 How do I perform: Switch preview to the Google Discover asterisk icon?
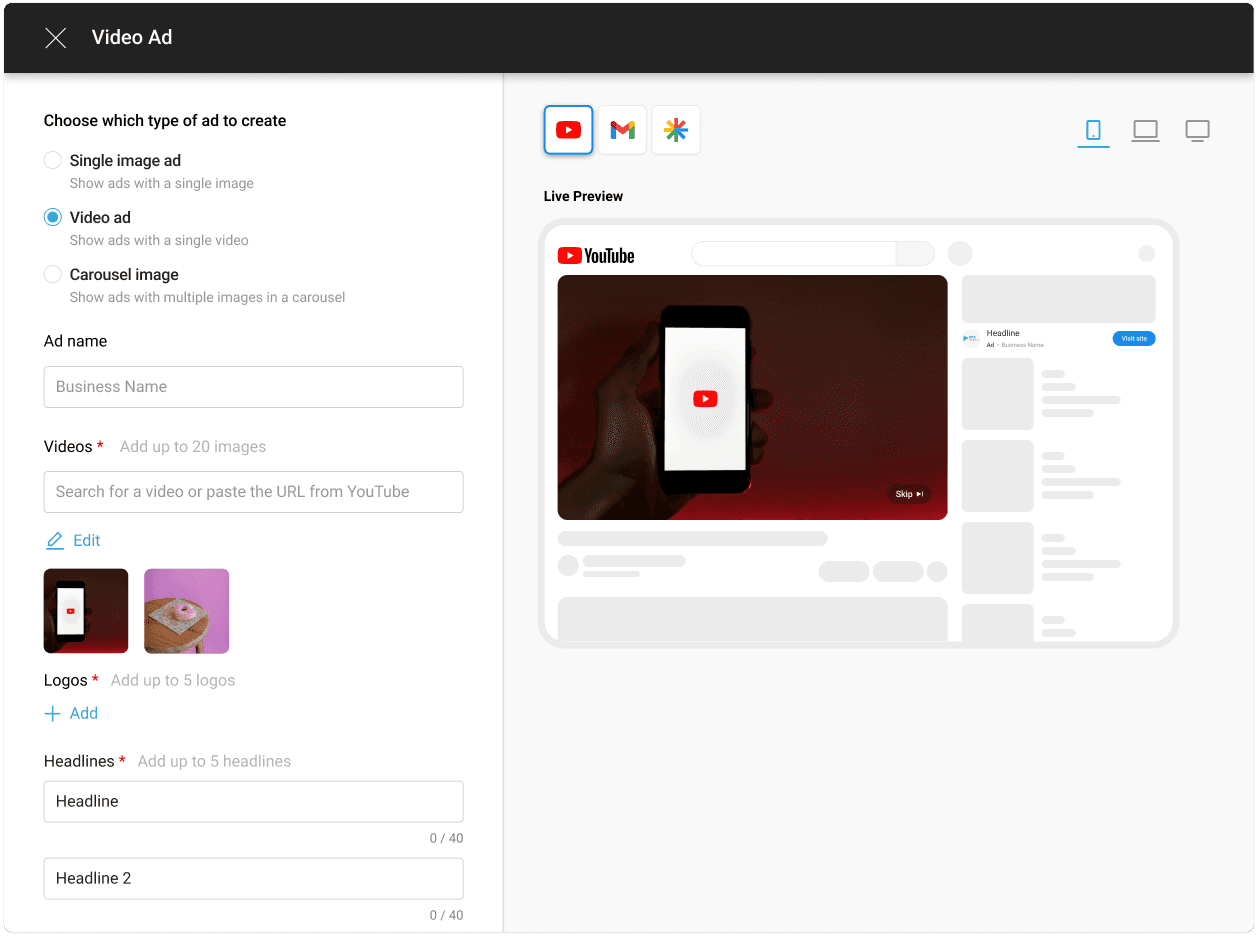pos(676,130)
